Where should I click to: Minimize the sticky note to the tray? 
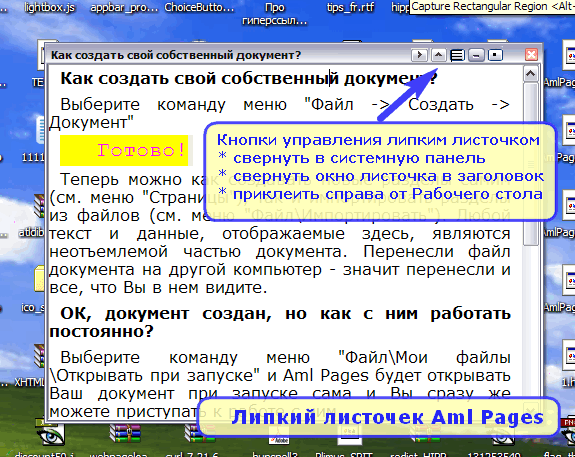476,55
